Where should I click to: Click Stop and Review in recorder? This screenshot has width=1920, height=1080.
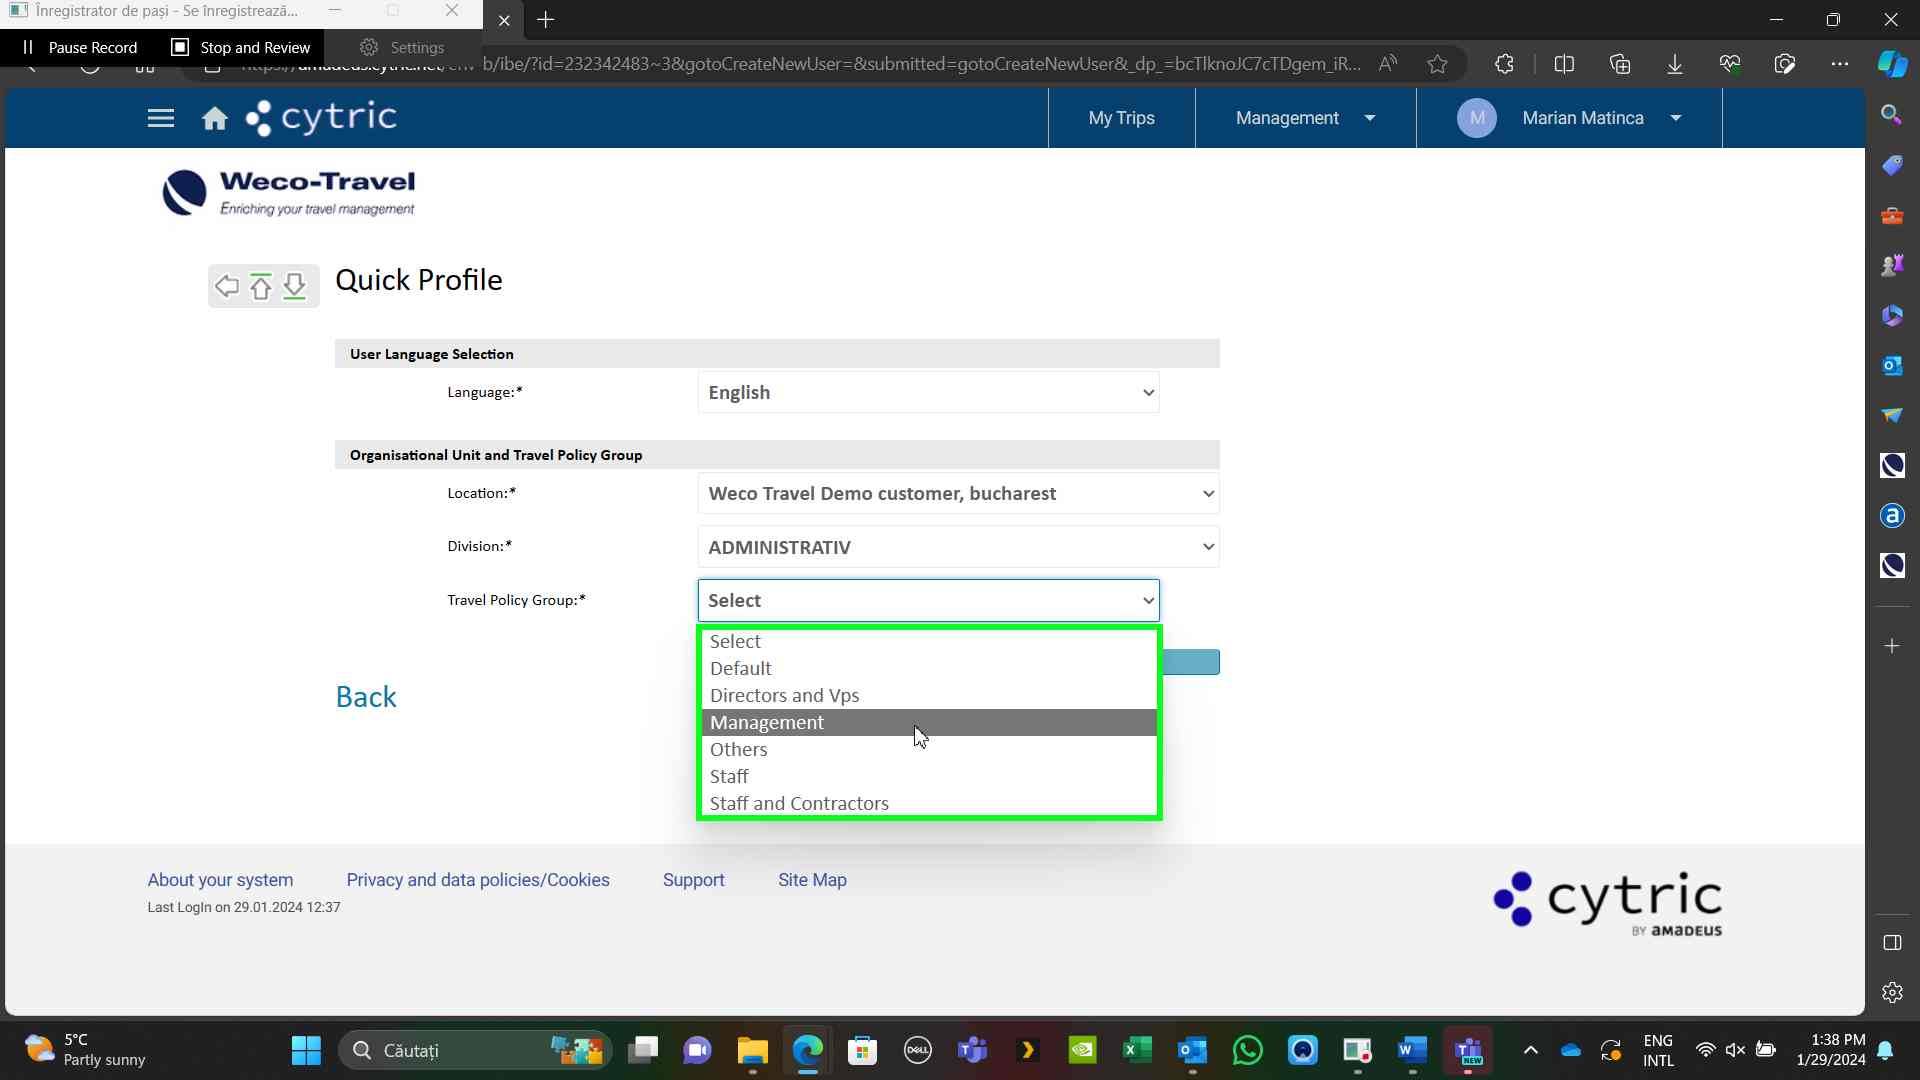[241, 47]
